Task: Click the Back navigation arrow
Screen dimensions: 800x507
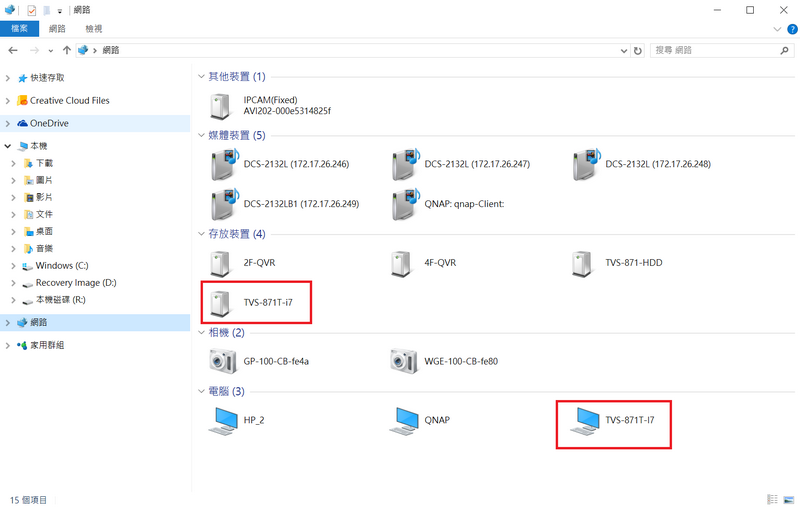Action: (x=13, y=50)
